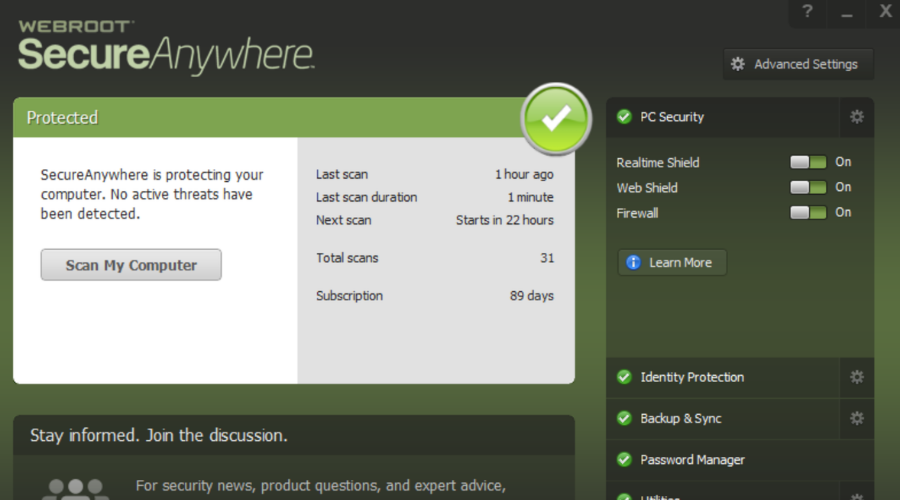The height and width of the screenshot is (500, 900).
Task: Open Advanced Settings
Action: [798, 64]
